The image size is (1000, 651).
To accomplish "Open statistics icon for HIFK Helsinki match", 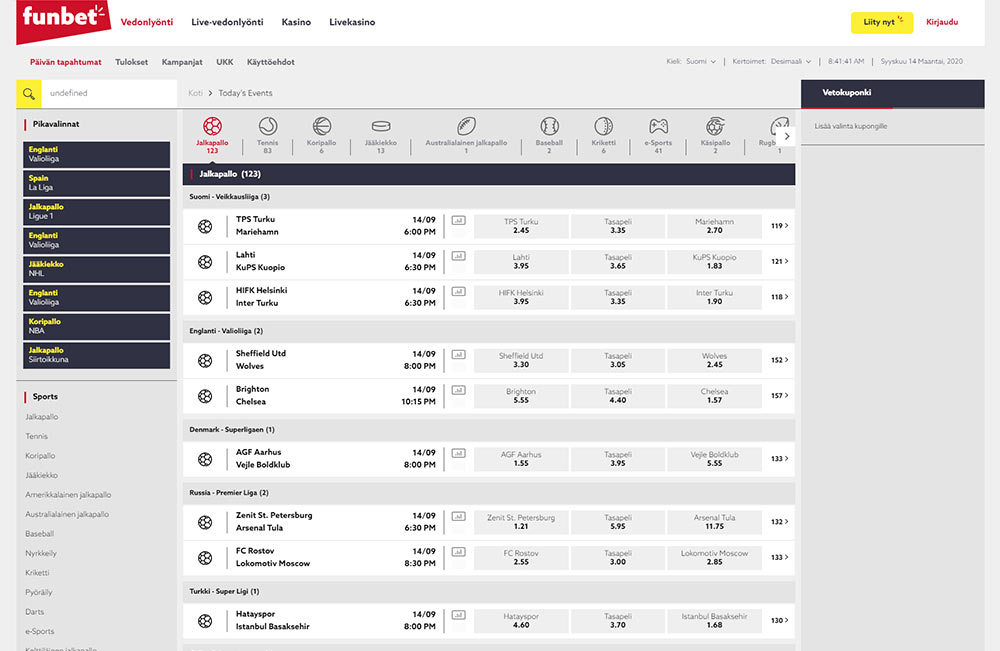I will click(459, 292).
